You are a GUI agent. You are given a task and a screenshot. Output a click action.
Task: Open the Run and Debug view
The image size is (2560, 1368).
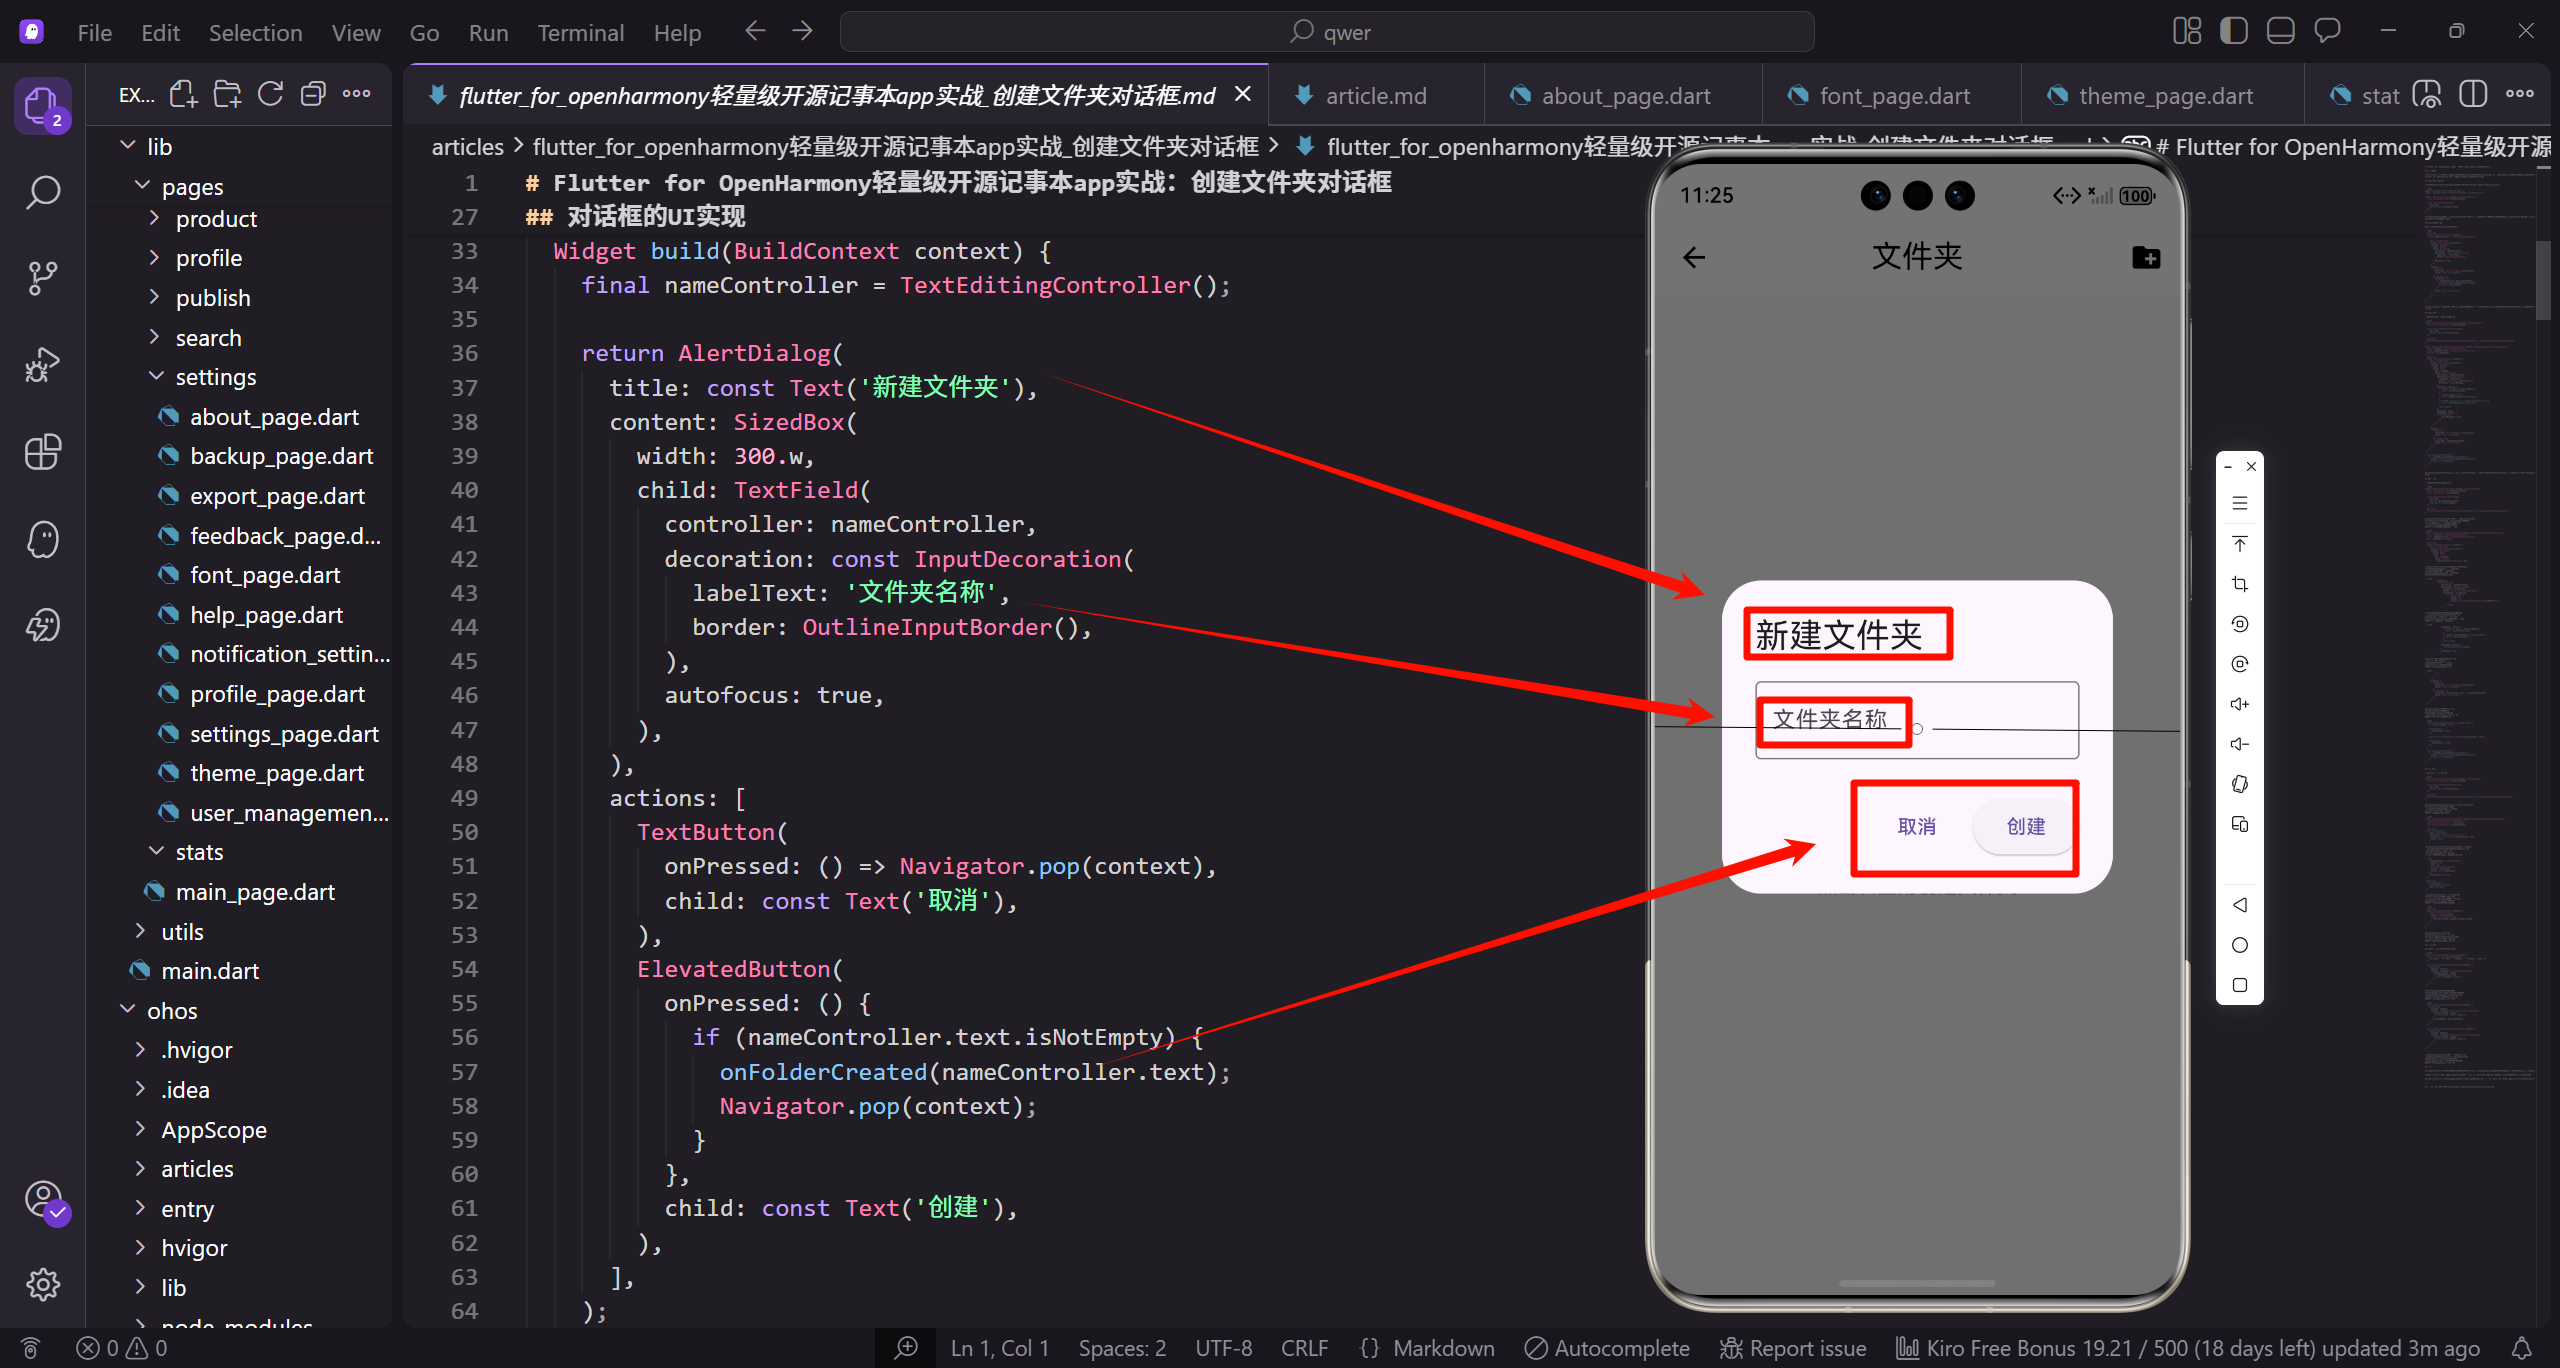(x=42, y=365)
